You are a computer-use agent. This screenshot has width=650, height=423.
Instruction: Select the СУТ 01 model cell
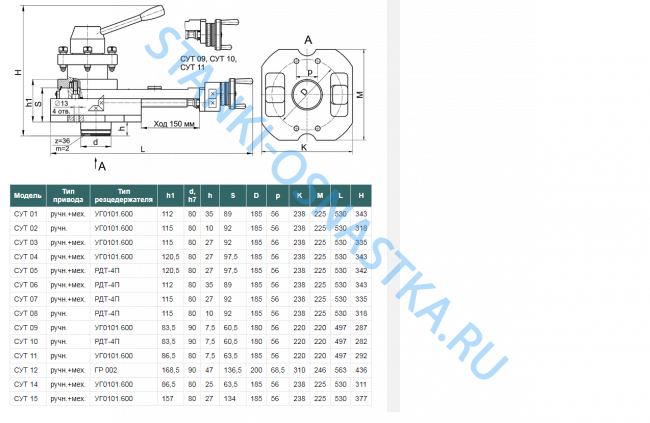[x=26, y=214]
